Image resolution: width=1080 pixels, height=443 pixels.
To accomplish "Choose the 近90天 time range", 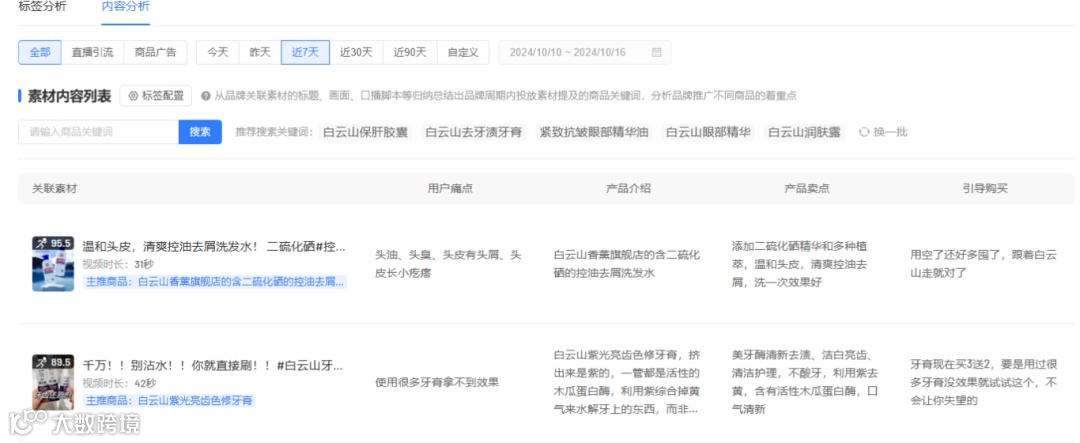I will click(410, 52).
